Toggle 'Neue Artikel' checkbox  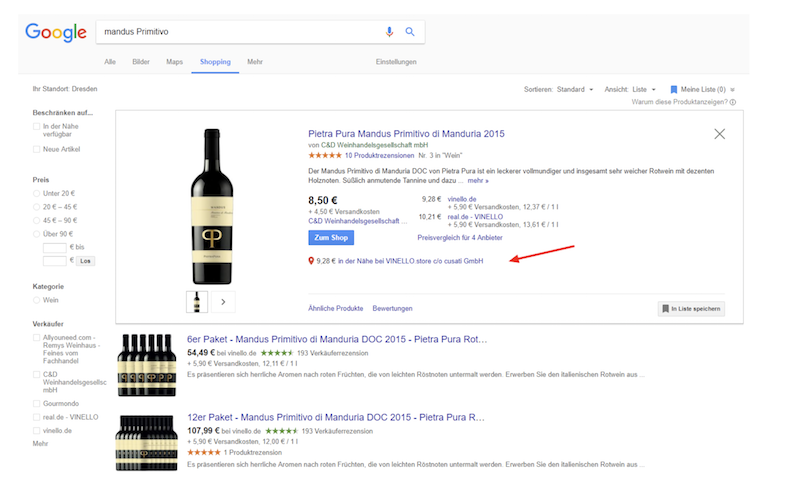click(36, 149)
